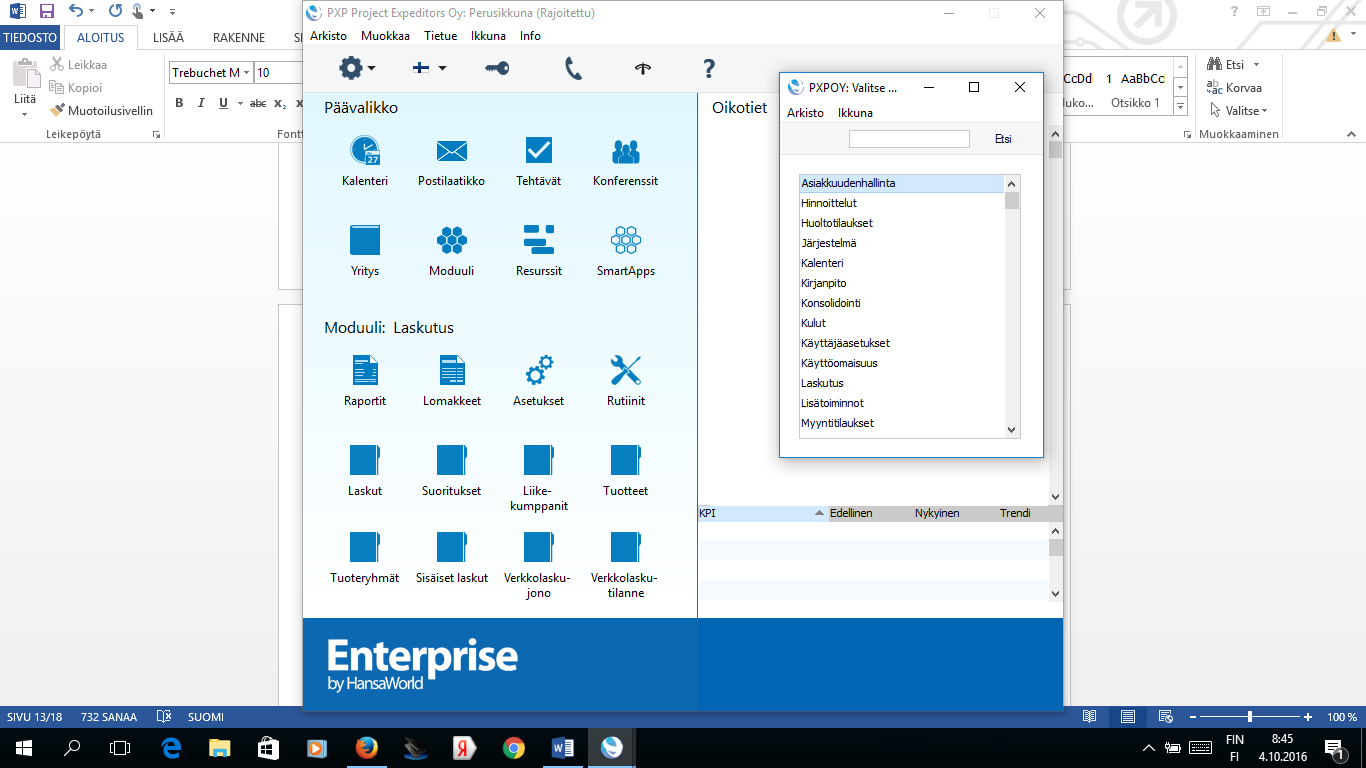Open Rutiinit tools icon
Image resolution: width=1366 pixels, height=768 pixels.
(x=626, y=371)
